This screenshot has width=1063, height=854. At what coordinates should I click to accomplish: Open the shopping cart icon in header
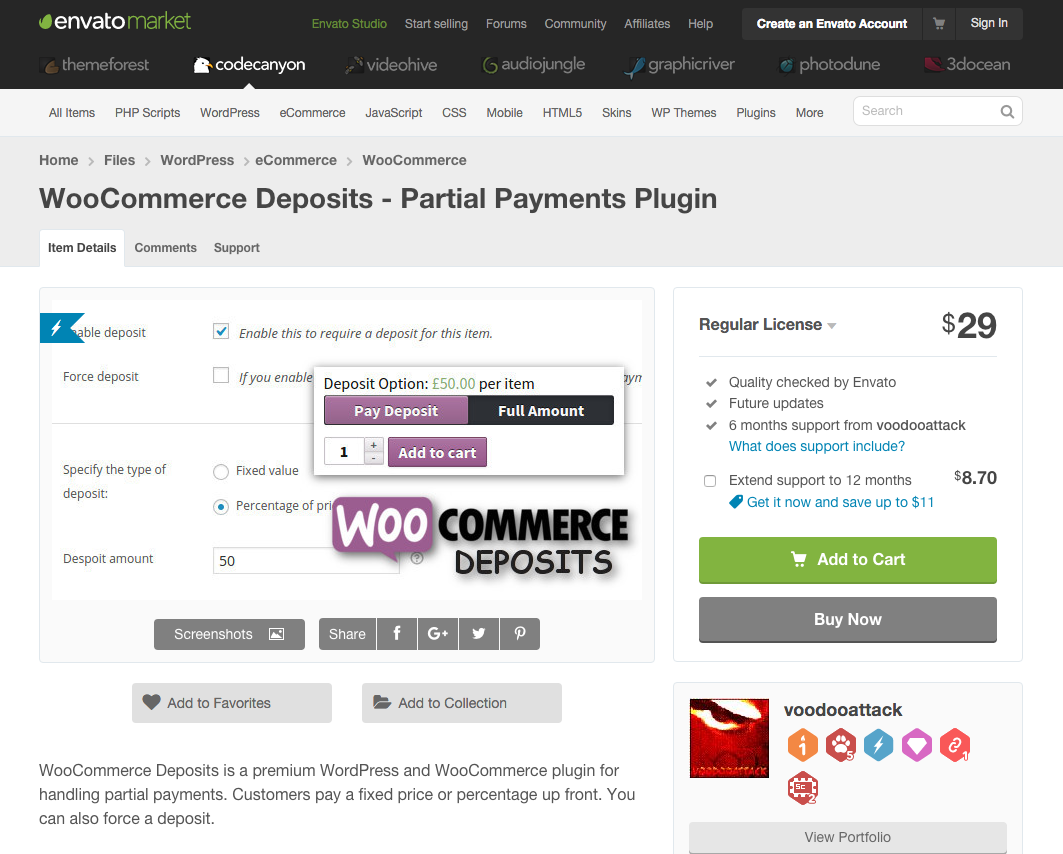(939, 24)
